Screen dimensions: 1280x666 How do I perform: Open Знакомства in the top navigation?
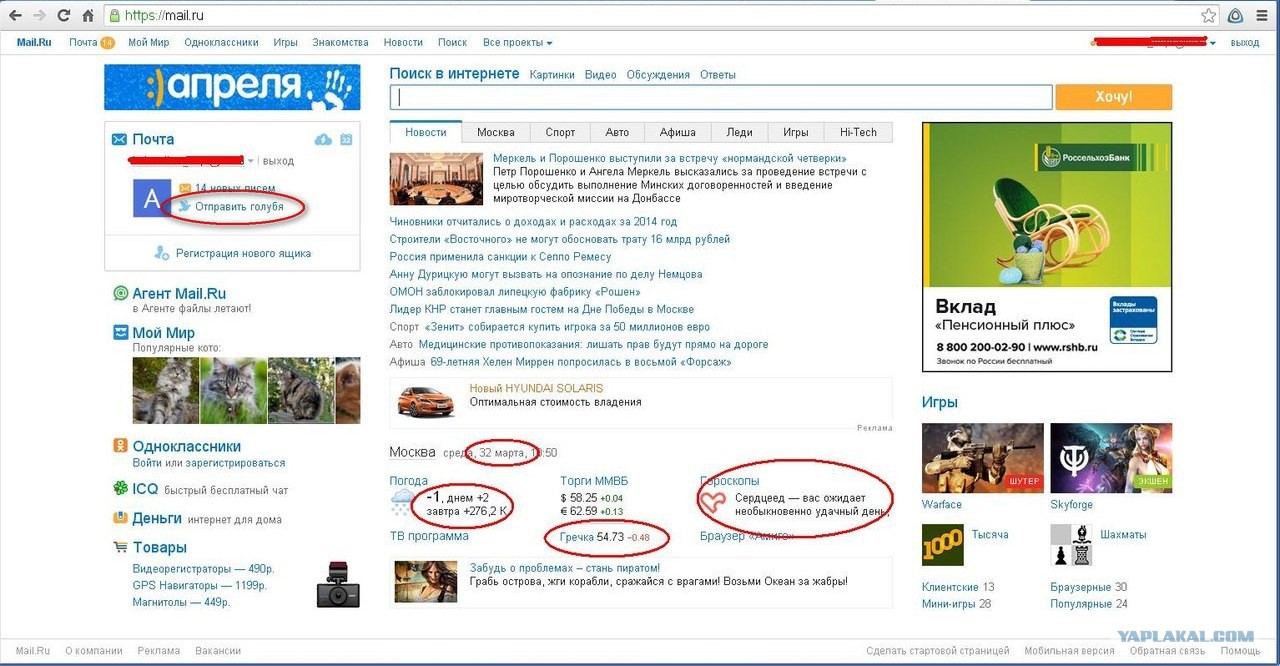[x=340, y=43]
